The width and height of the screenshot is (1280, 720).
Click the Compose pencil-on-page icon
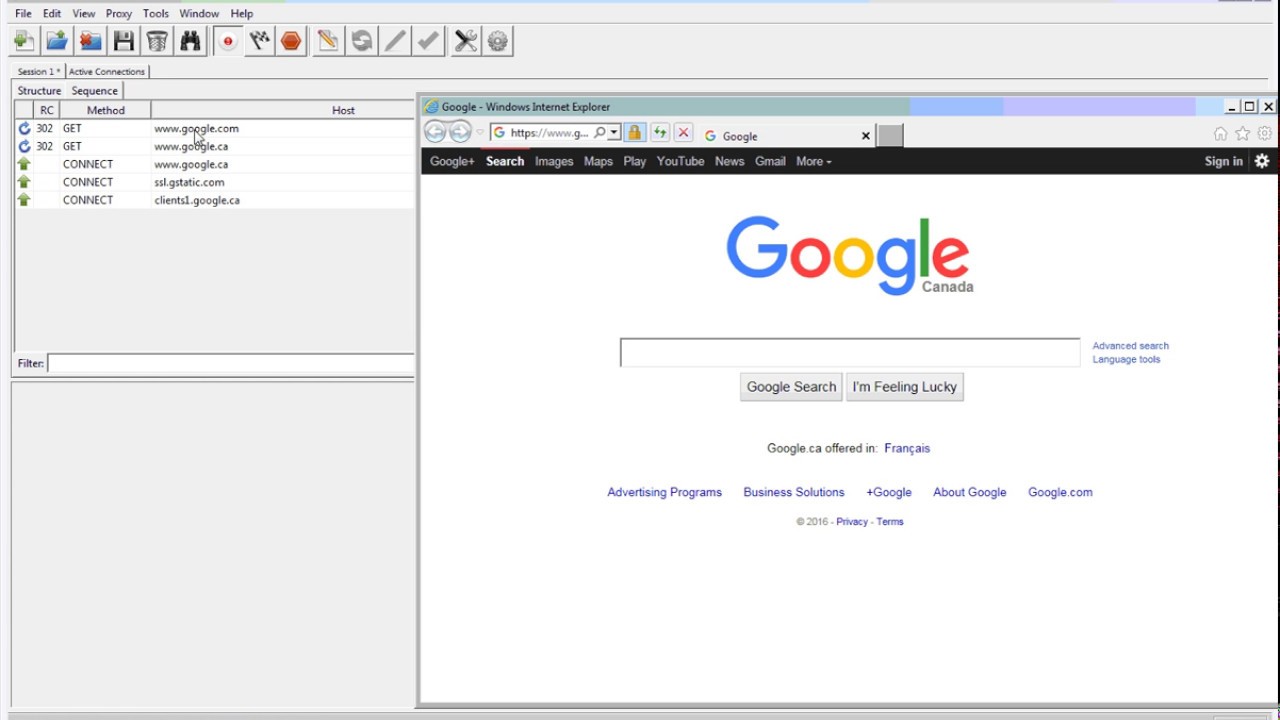pyautogui.click(x=327, y=41)
